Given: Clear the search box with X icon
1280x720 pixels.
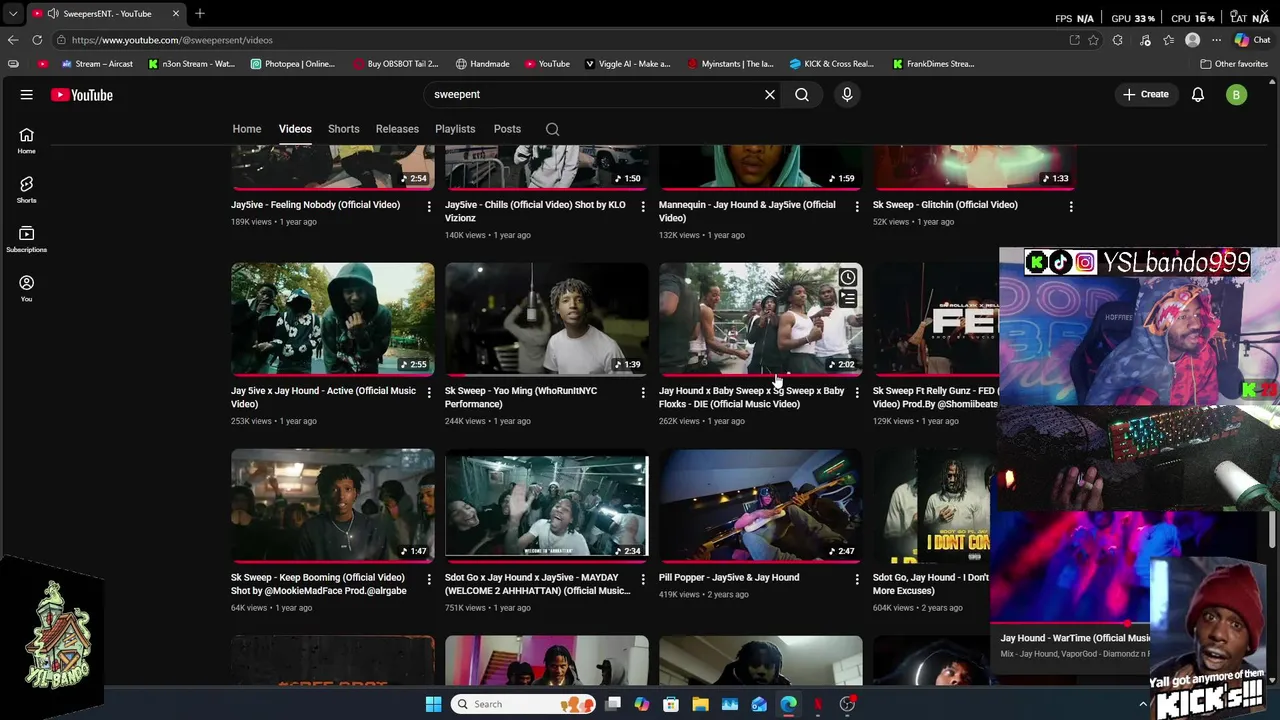Looking at the screenshot, I should tap(770, 95).
